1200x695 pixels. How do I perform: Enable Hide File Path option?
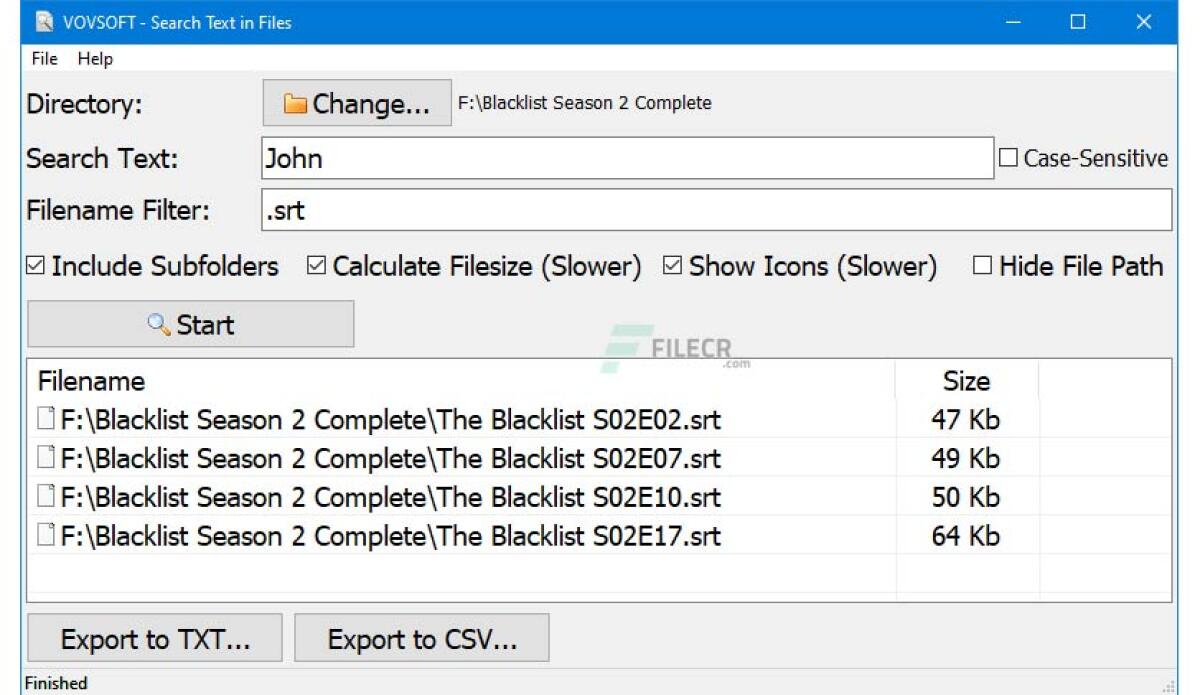(x=982, y=265)
